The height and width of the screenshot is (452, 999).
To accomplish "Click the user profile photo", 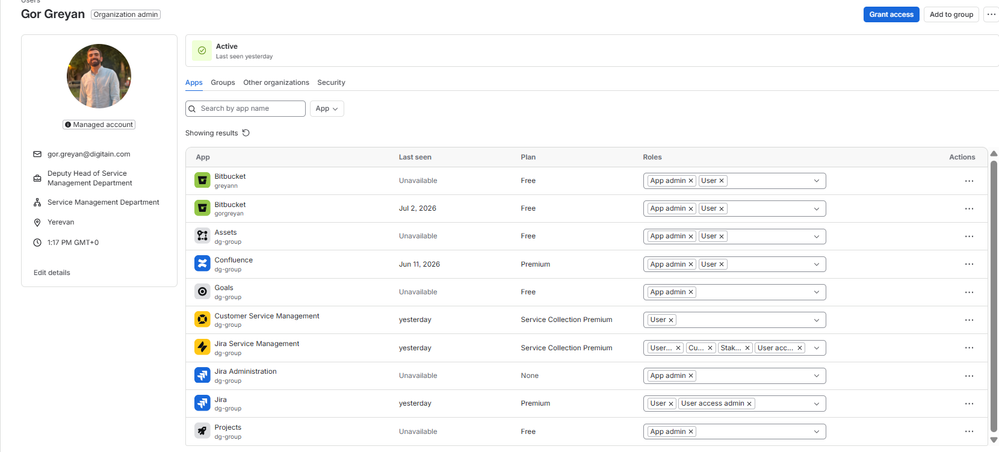I will click(99, 76).
